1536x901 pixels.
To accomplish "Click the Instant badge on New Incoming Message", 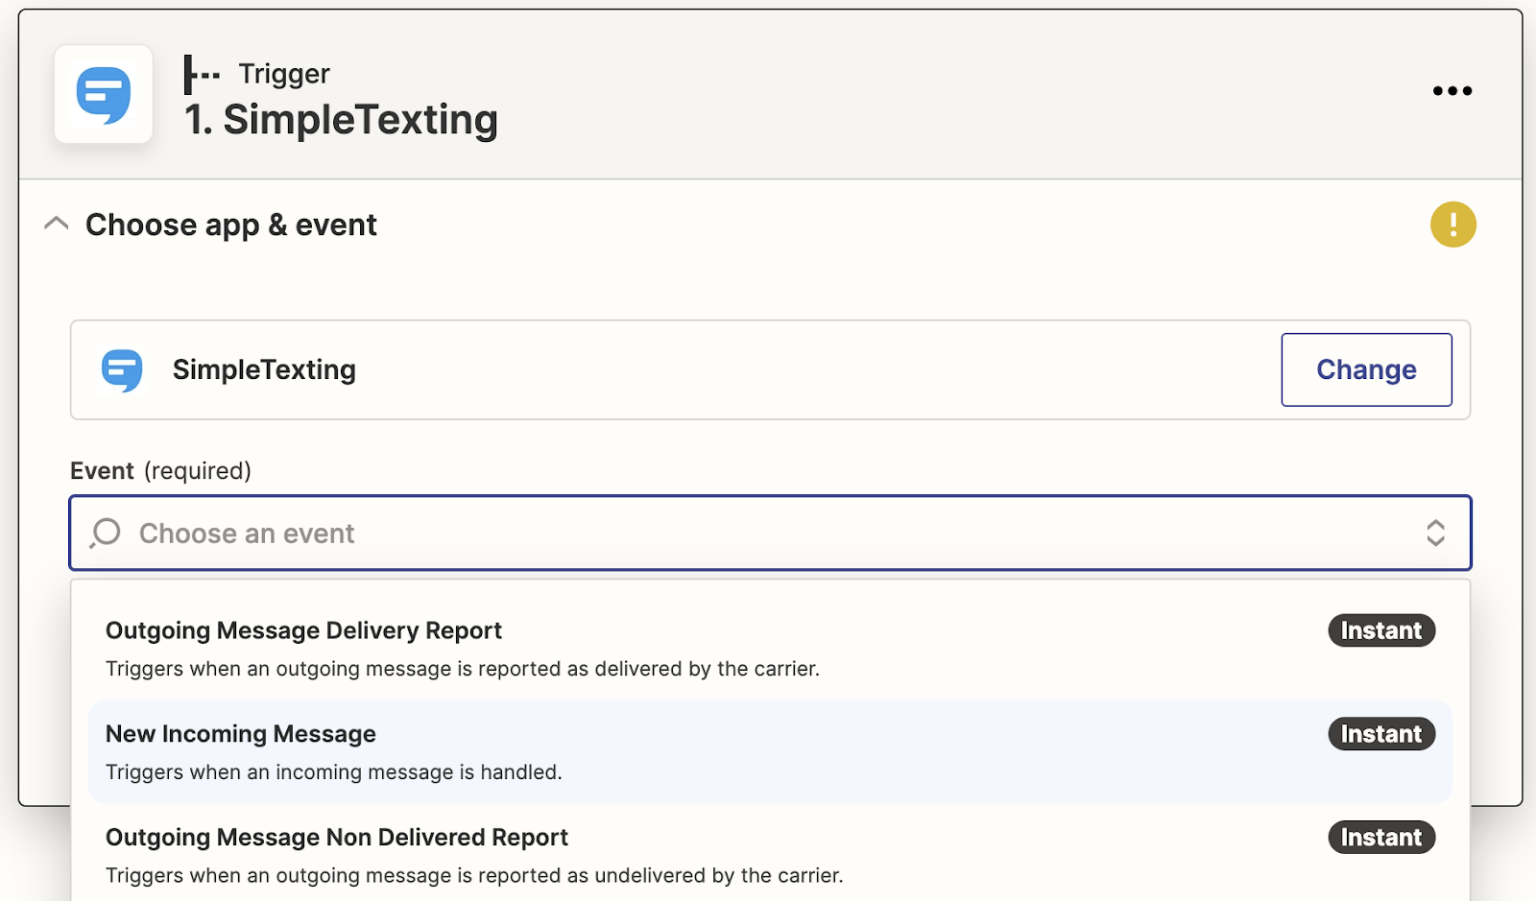I will (1381, 733).
